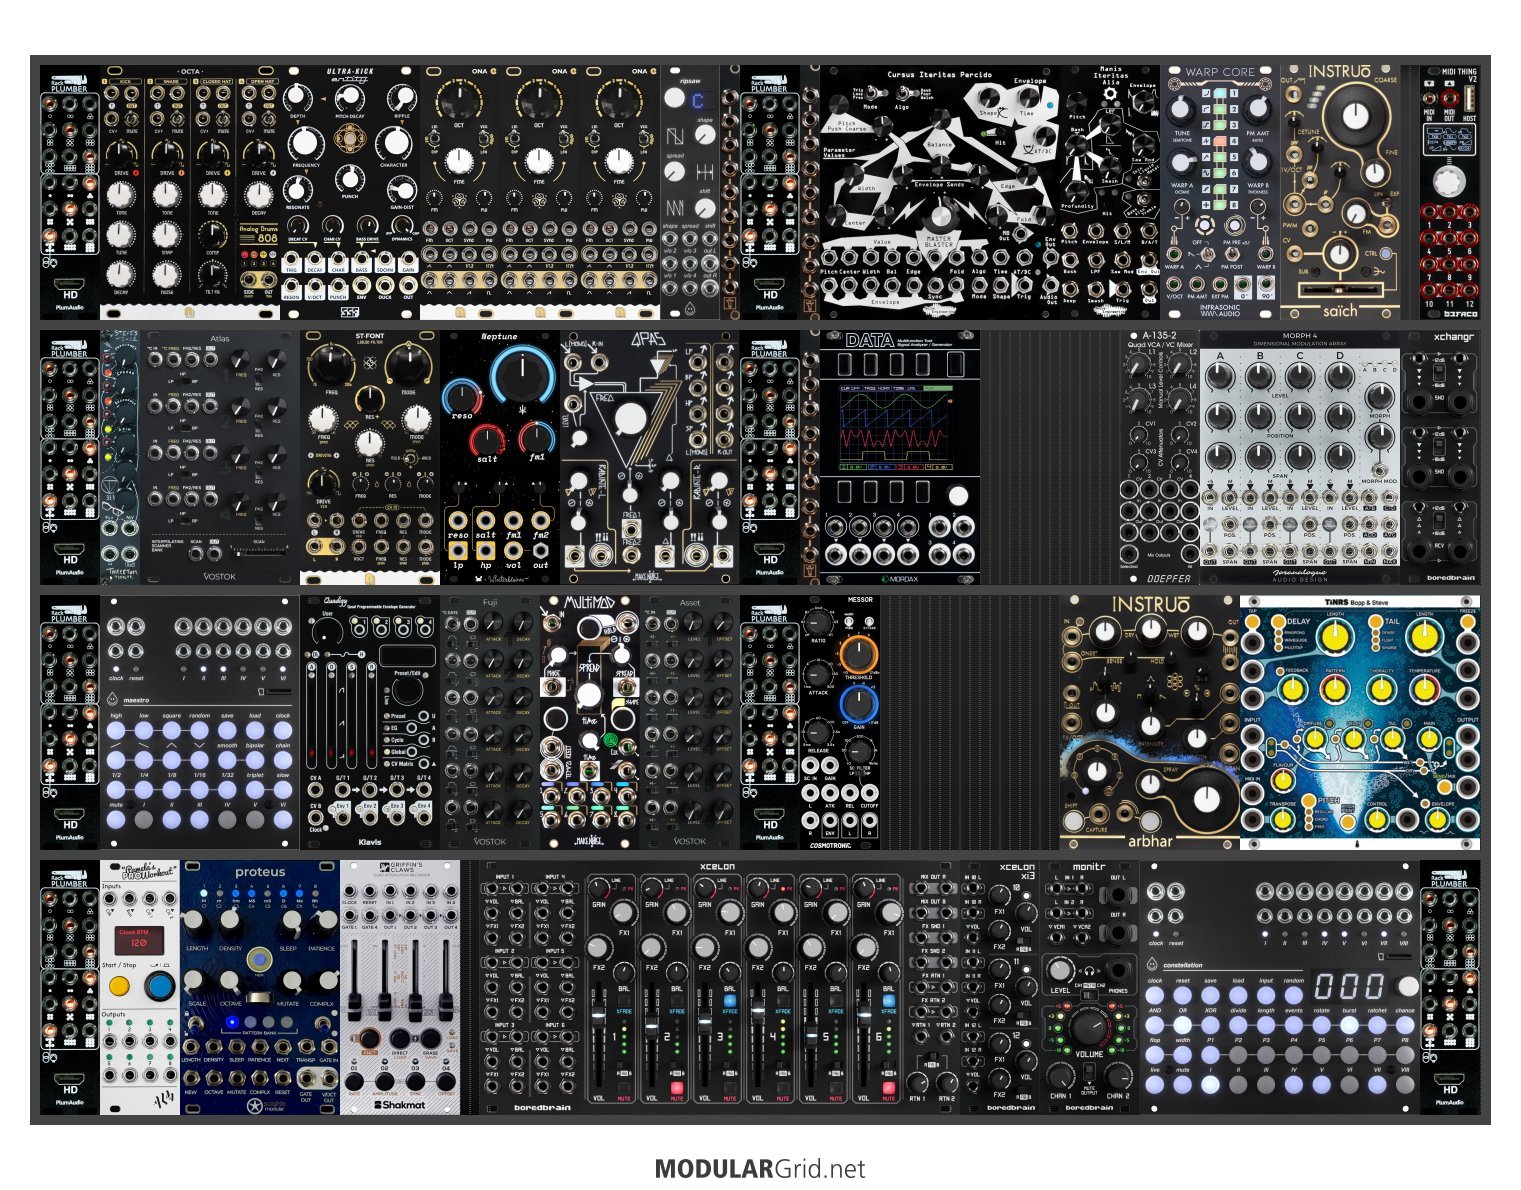
Task: Click the large VOLUME knob on monitr
Action: coord(1089,1028)
